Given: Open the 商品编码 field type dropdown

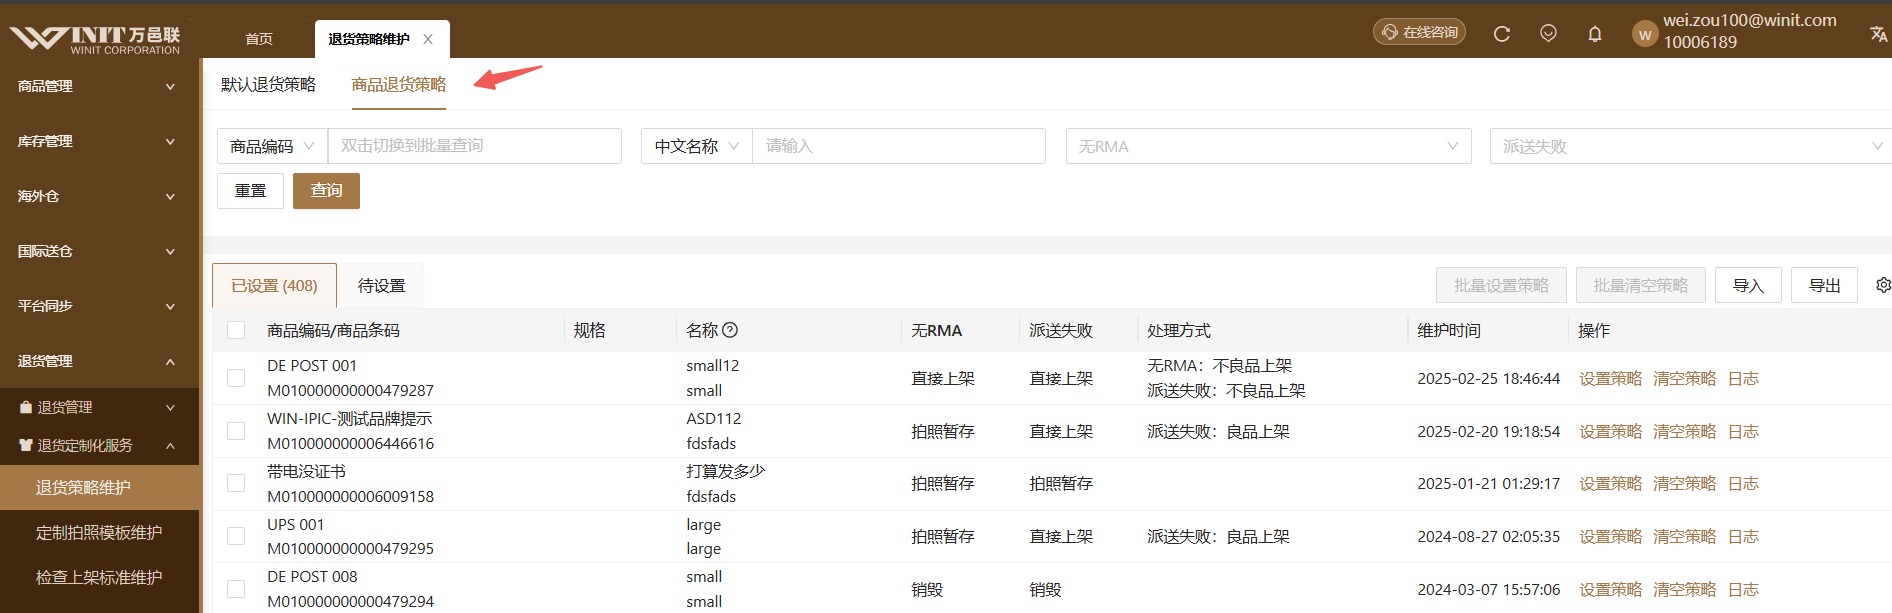Looking at the screenshot, I should (272, 146).
